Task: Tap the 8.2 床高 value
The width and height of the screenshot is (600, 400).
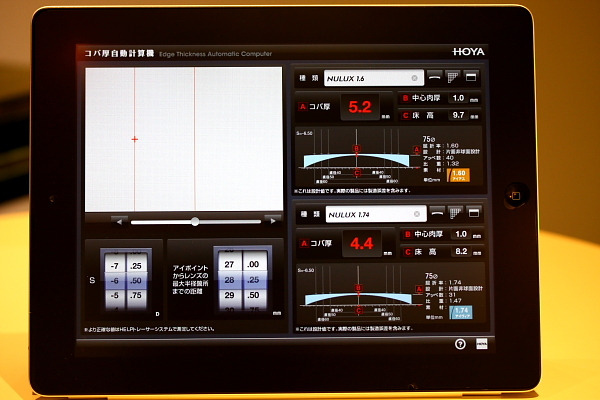Action: click(461, 251)
